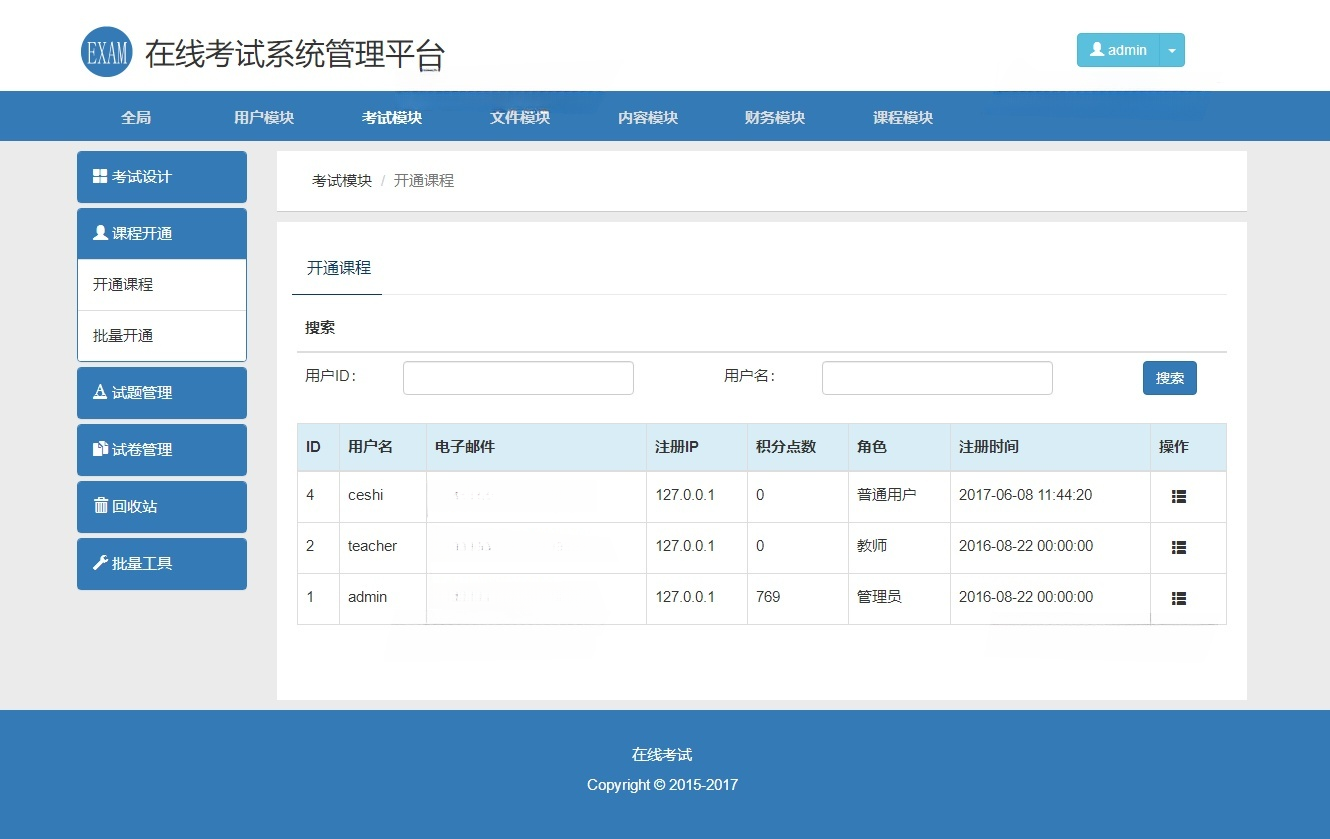Click the EXAM logo in the header
Viewport: 1330px width, 839px height.
point(105,51)
